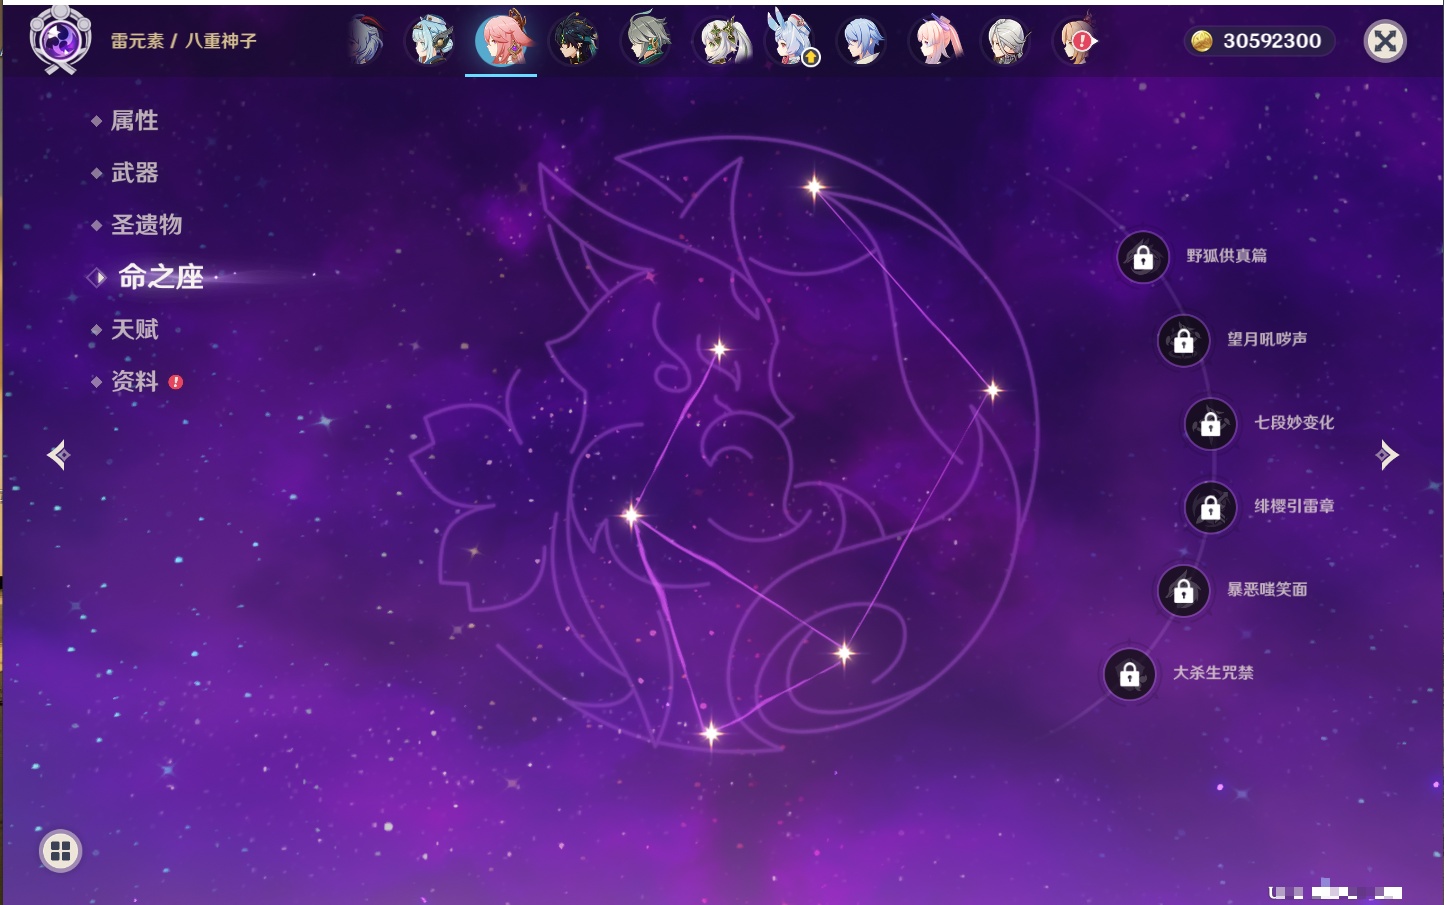1444x905 pixels.
Task: Click the Mora balance 30592300
Action: click(1259, 41)
